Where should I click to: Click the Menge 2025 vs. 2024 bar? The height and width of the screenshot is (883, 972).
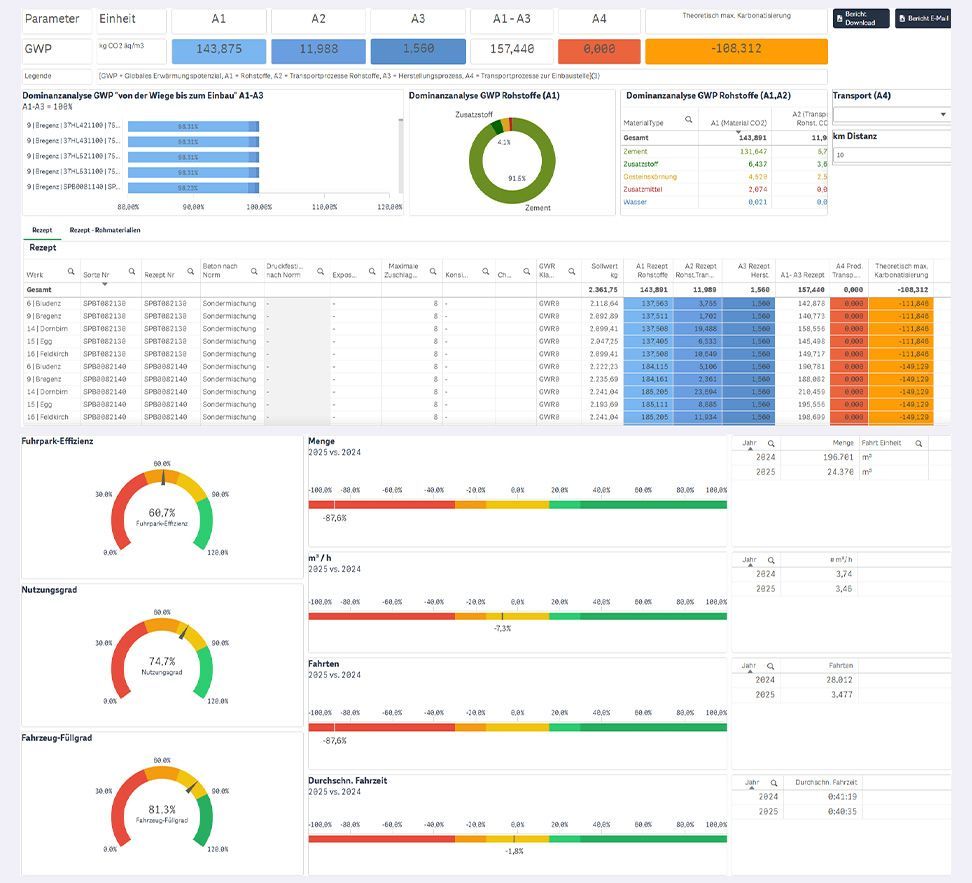(x=518, y=505)
